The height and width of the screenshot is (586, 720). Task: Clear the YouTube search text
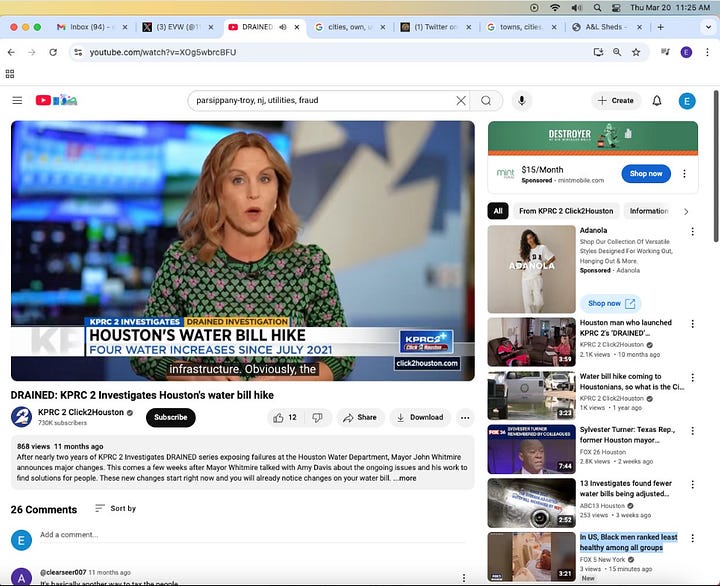click(461, 101)
